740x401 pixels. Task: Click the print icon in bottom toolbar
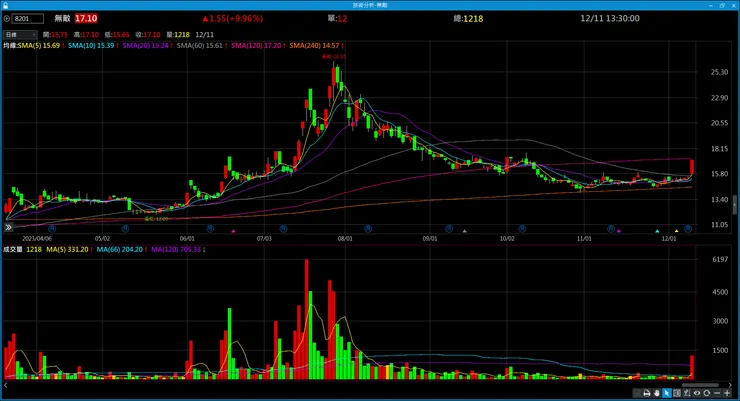point(647,393)
